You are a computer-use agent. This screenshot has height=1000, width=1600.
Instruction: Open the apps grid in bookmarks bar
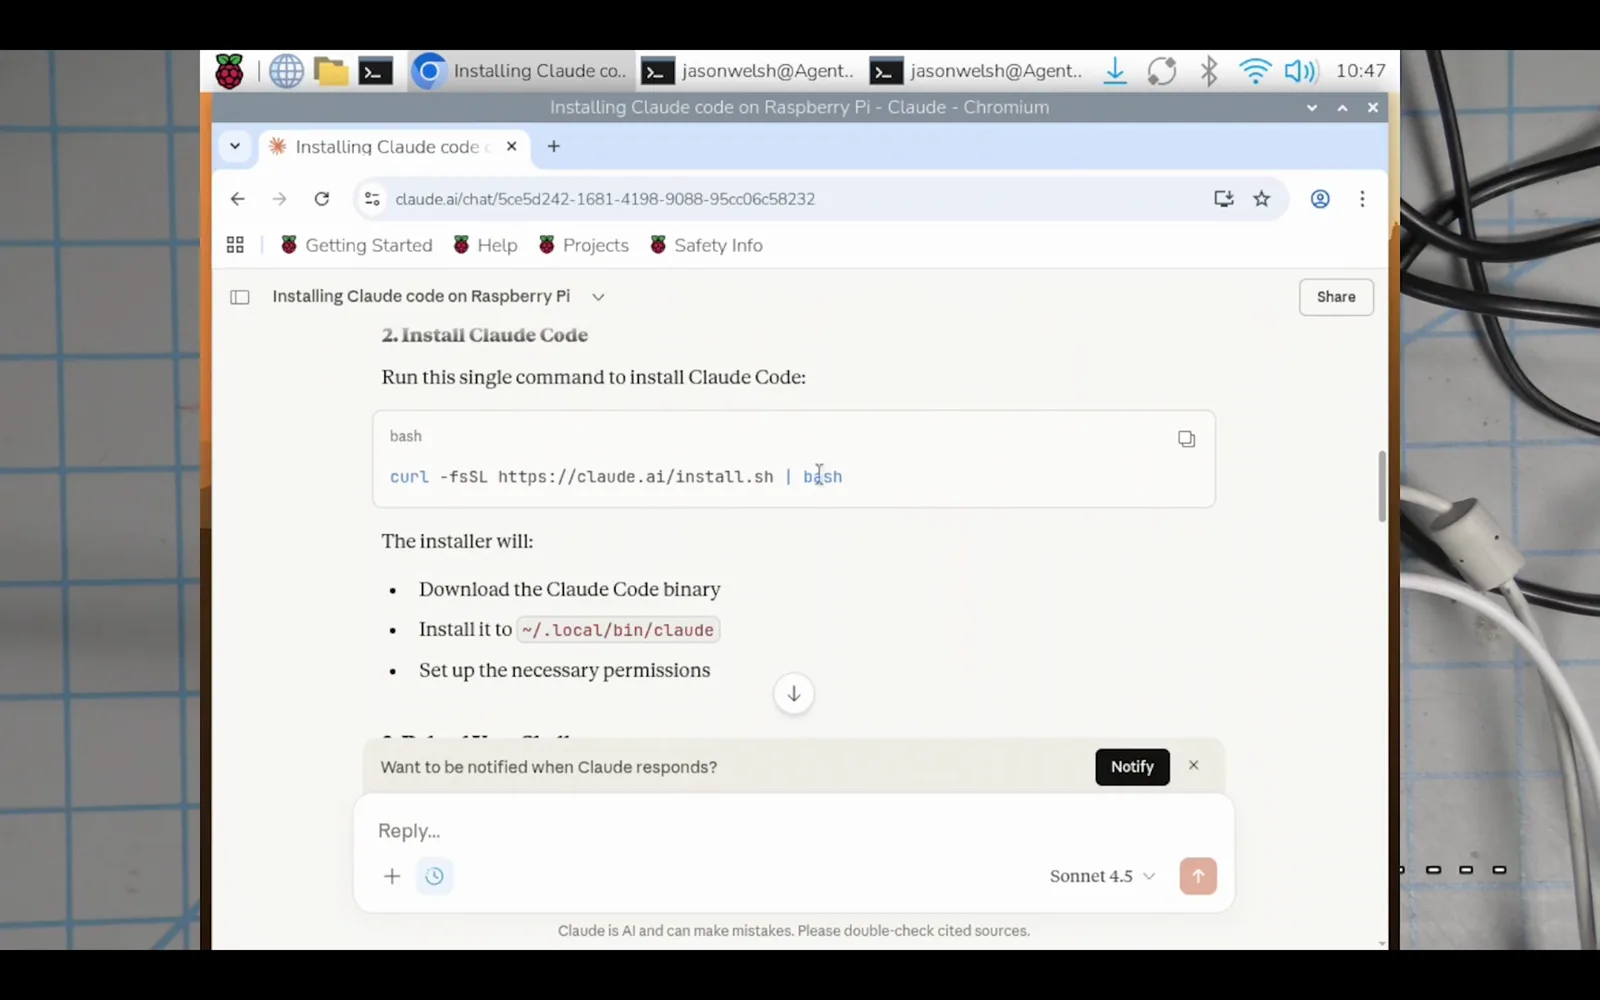[235, 245]
